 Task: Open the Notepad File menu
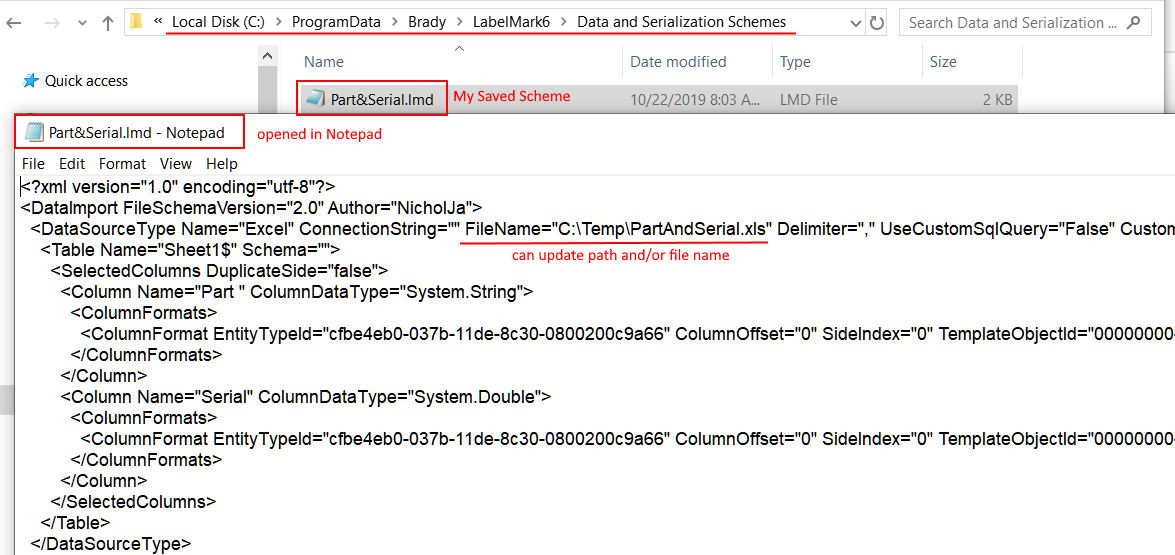tap(33, 163)
